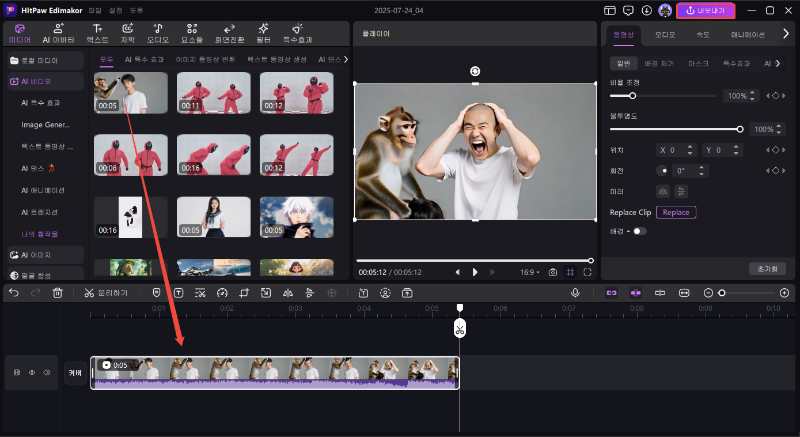Open the local media folder entry
Image resolution: width=800 pixels, height=437 pixels.
pos(45,61)
